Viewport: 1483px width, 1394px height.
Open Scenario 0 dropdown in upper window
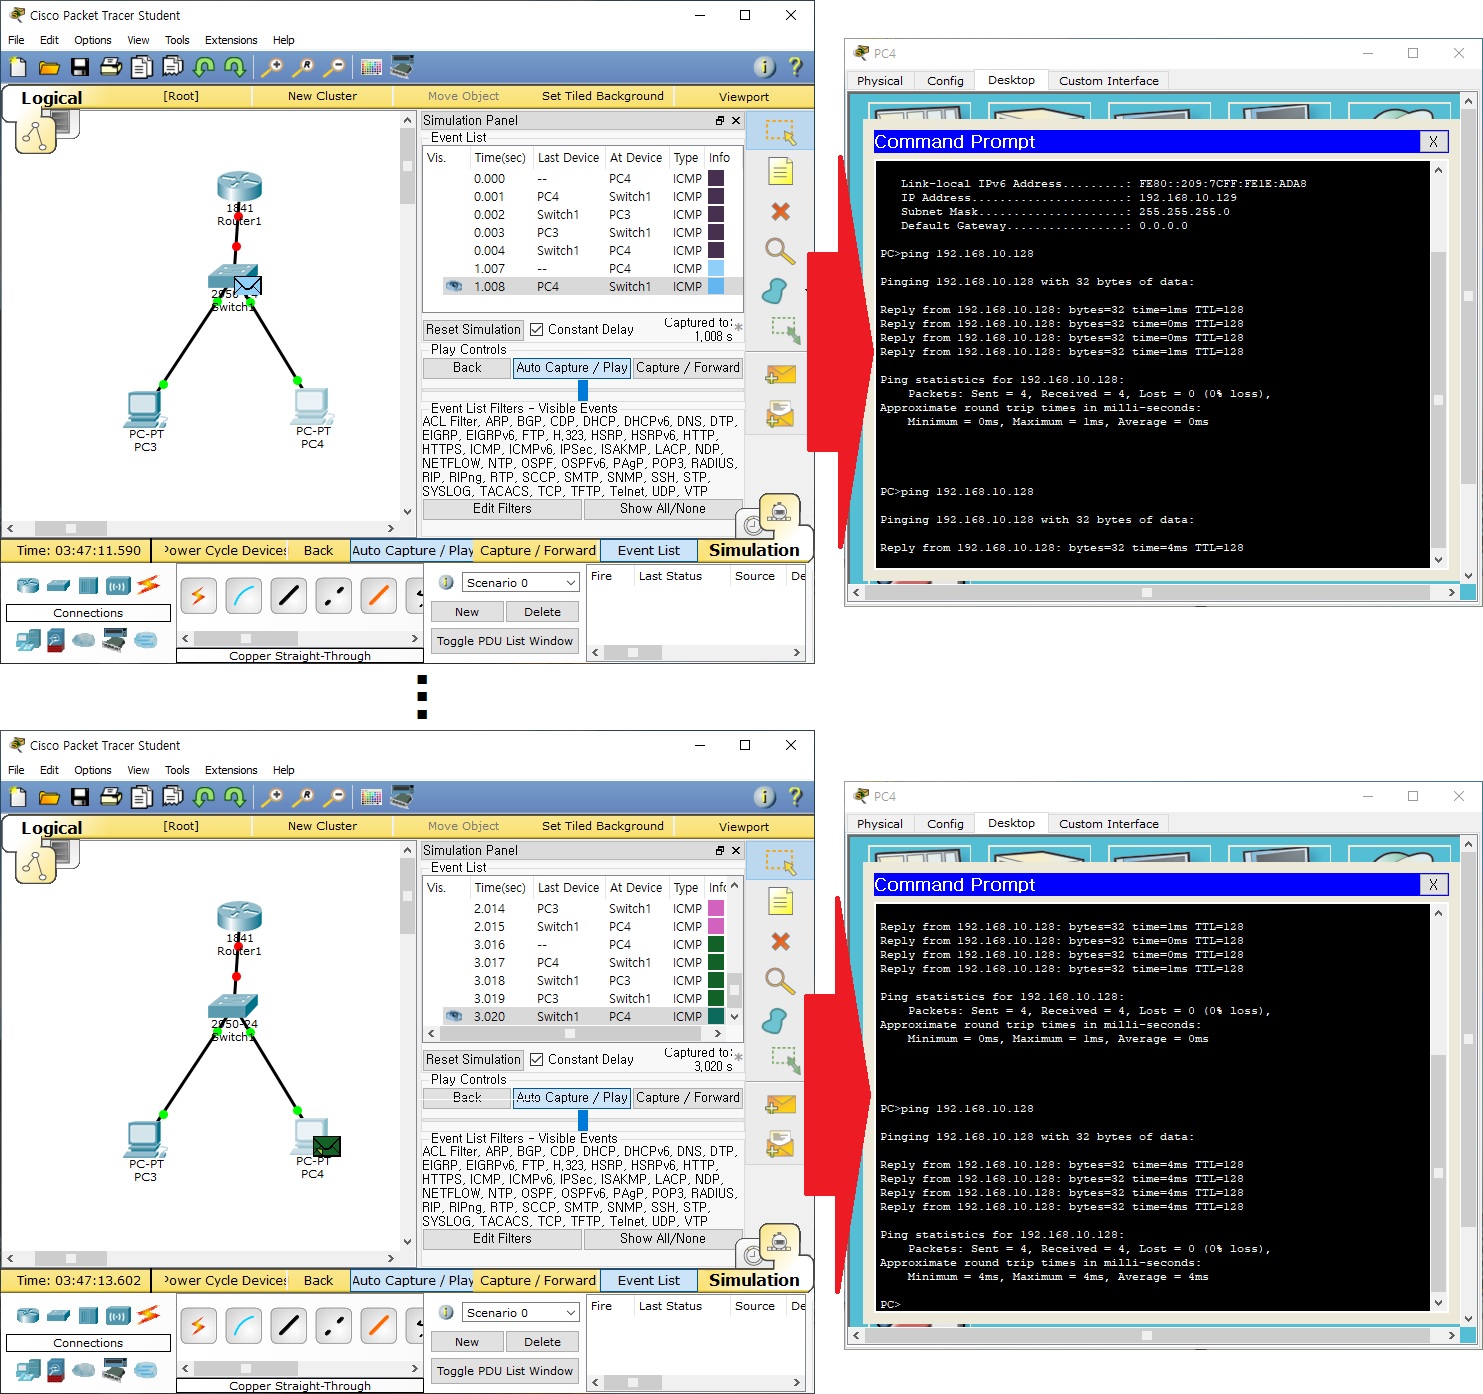pos(521,582)
